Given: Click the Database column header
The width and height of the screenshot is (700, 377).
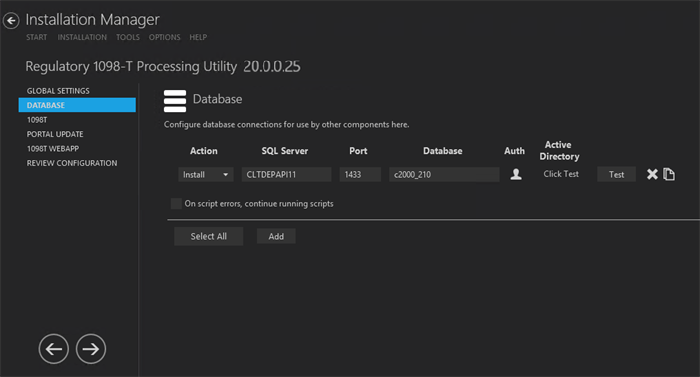Looking at the screenshot, I should pos(443,151).
